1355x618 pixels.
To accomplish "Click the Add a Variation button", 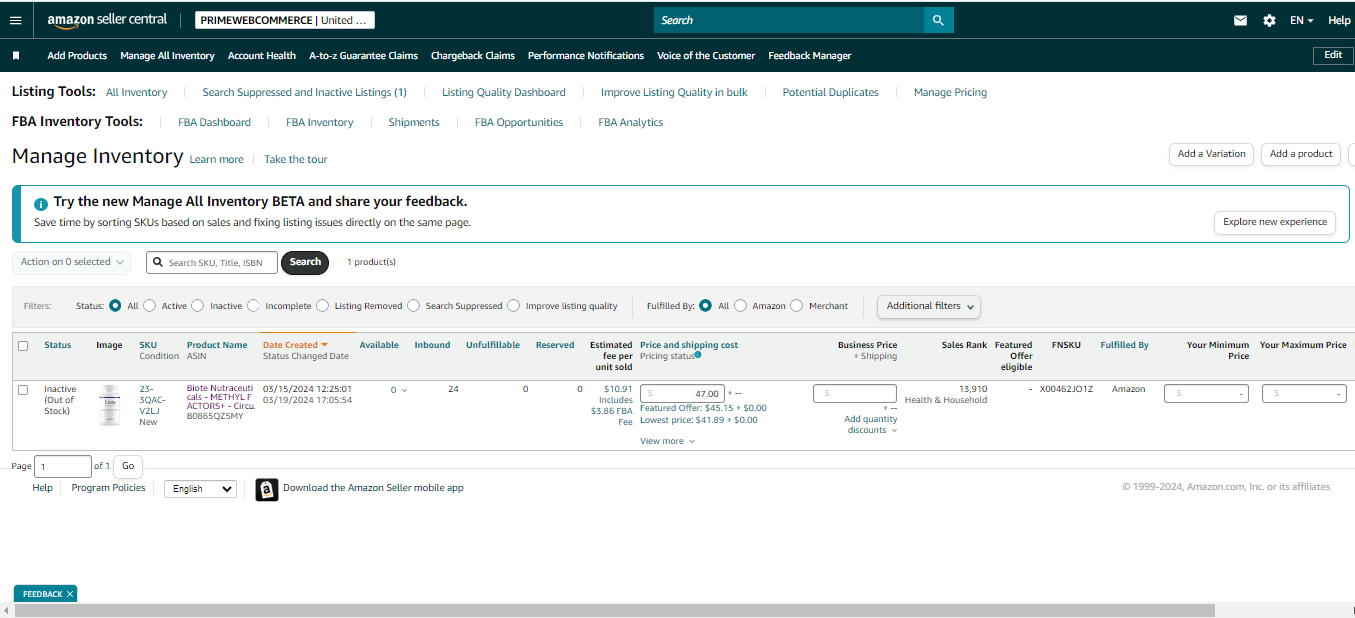I will point(1211,154).
